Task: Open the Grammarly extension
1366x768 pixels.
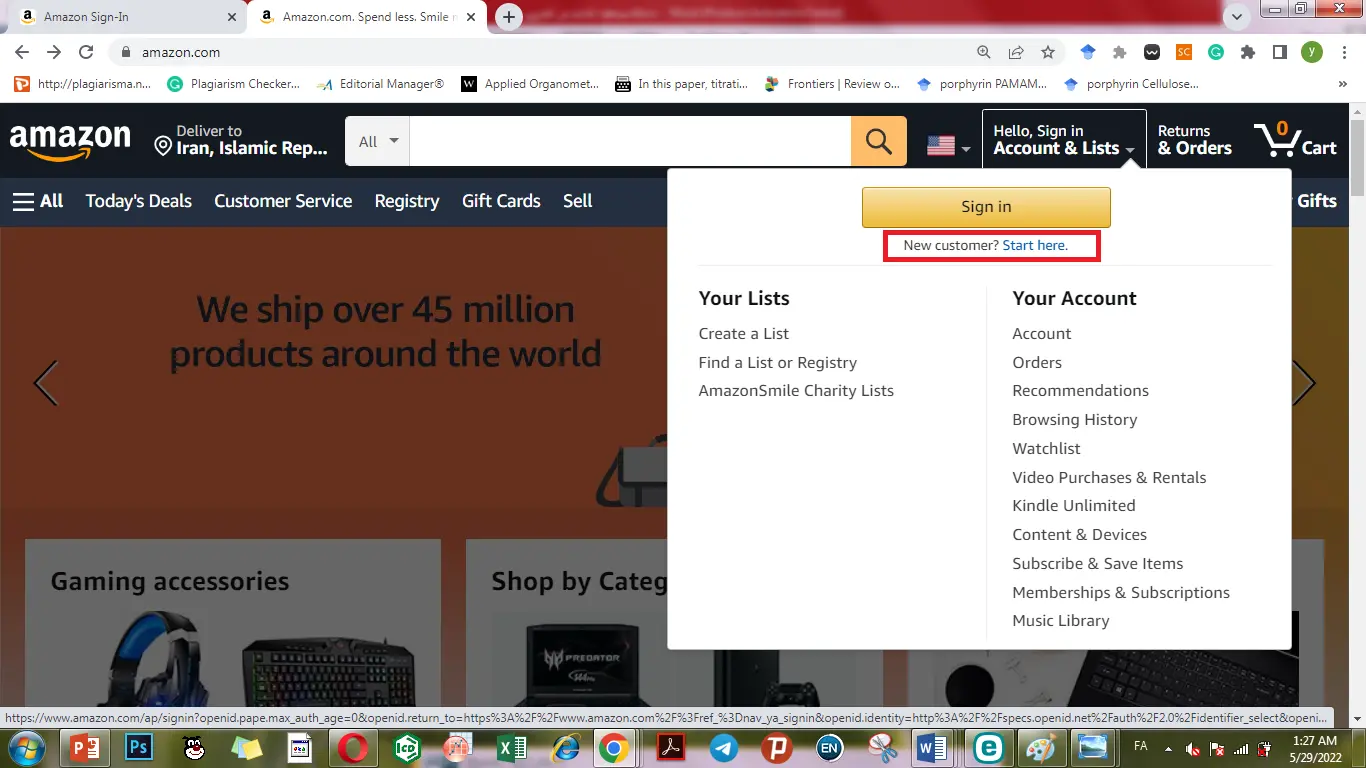Action: pos(1216,52)
